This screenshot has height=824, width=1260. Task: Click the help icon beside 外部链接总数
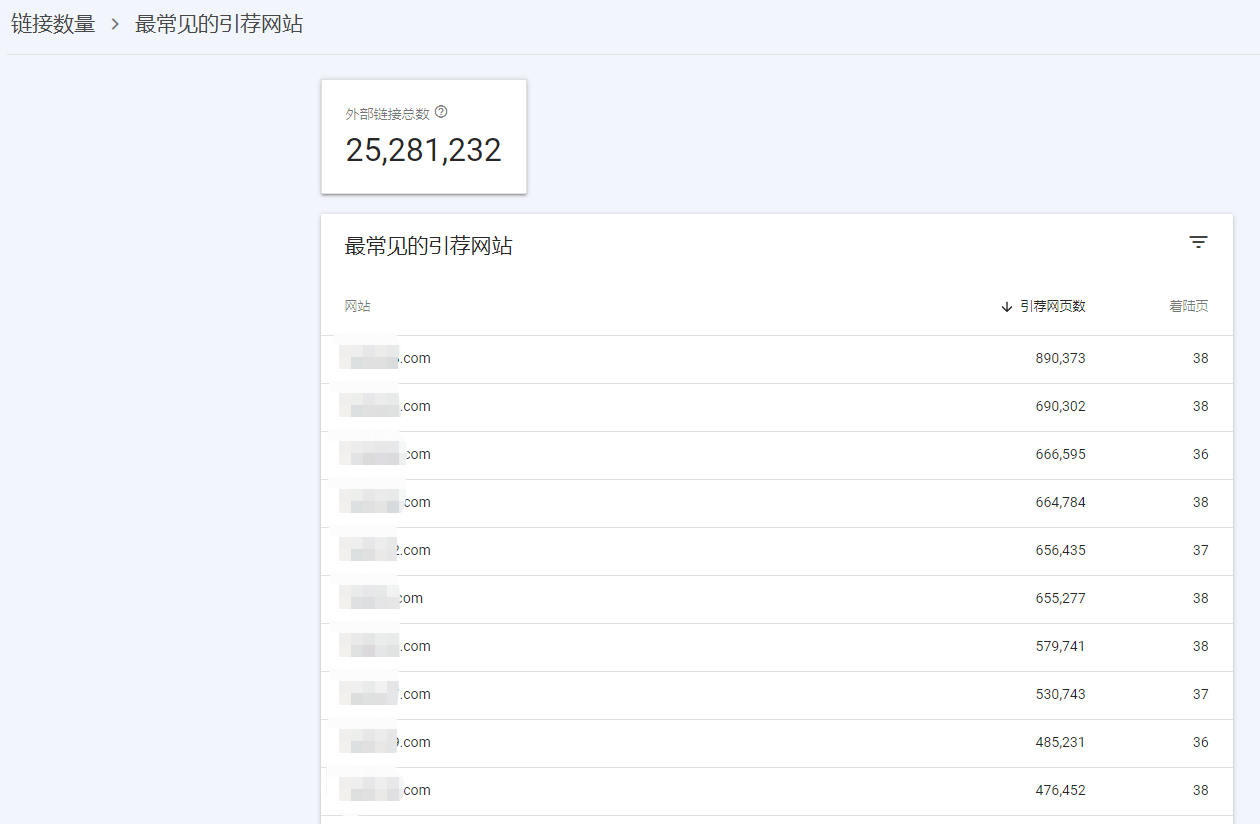pyautogui.click(x=441, y=113)
